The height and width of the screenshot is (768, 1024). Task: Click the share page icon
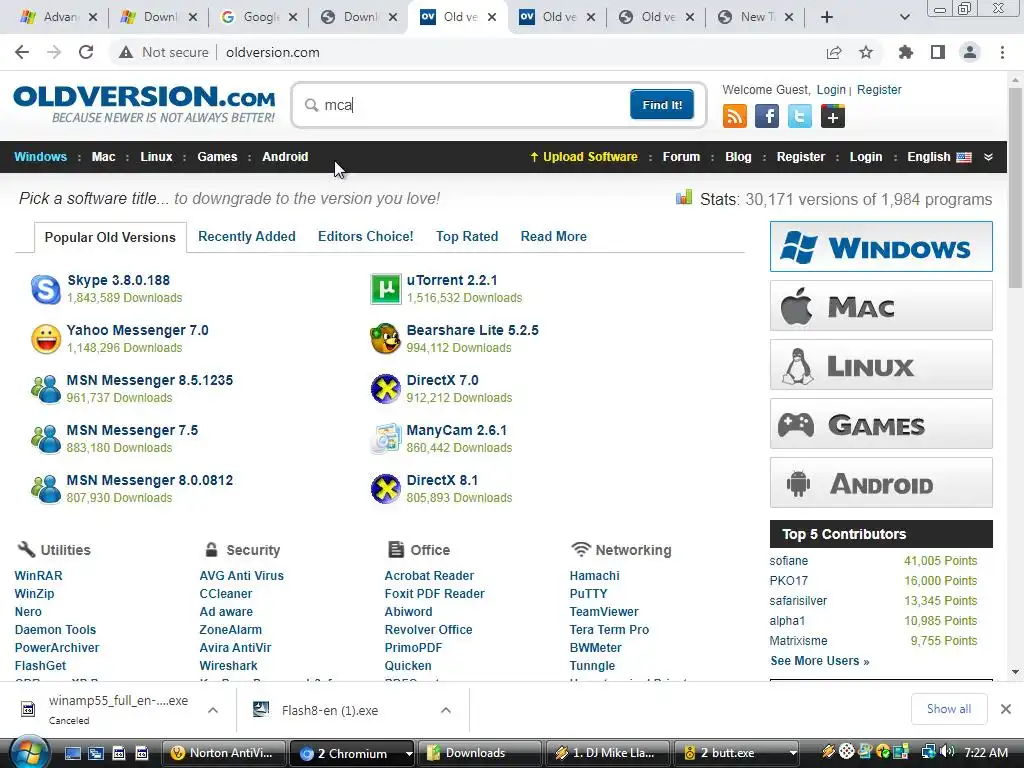pos(834,52)
